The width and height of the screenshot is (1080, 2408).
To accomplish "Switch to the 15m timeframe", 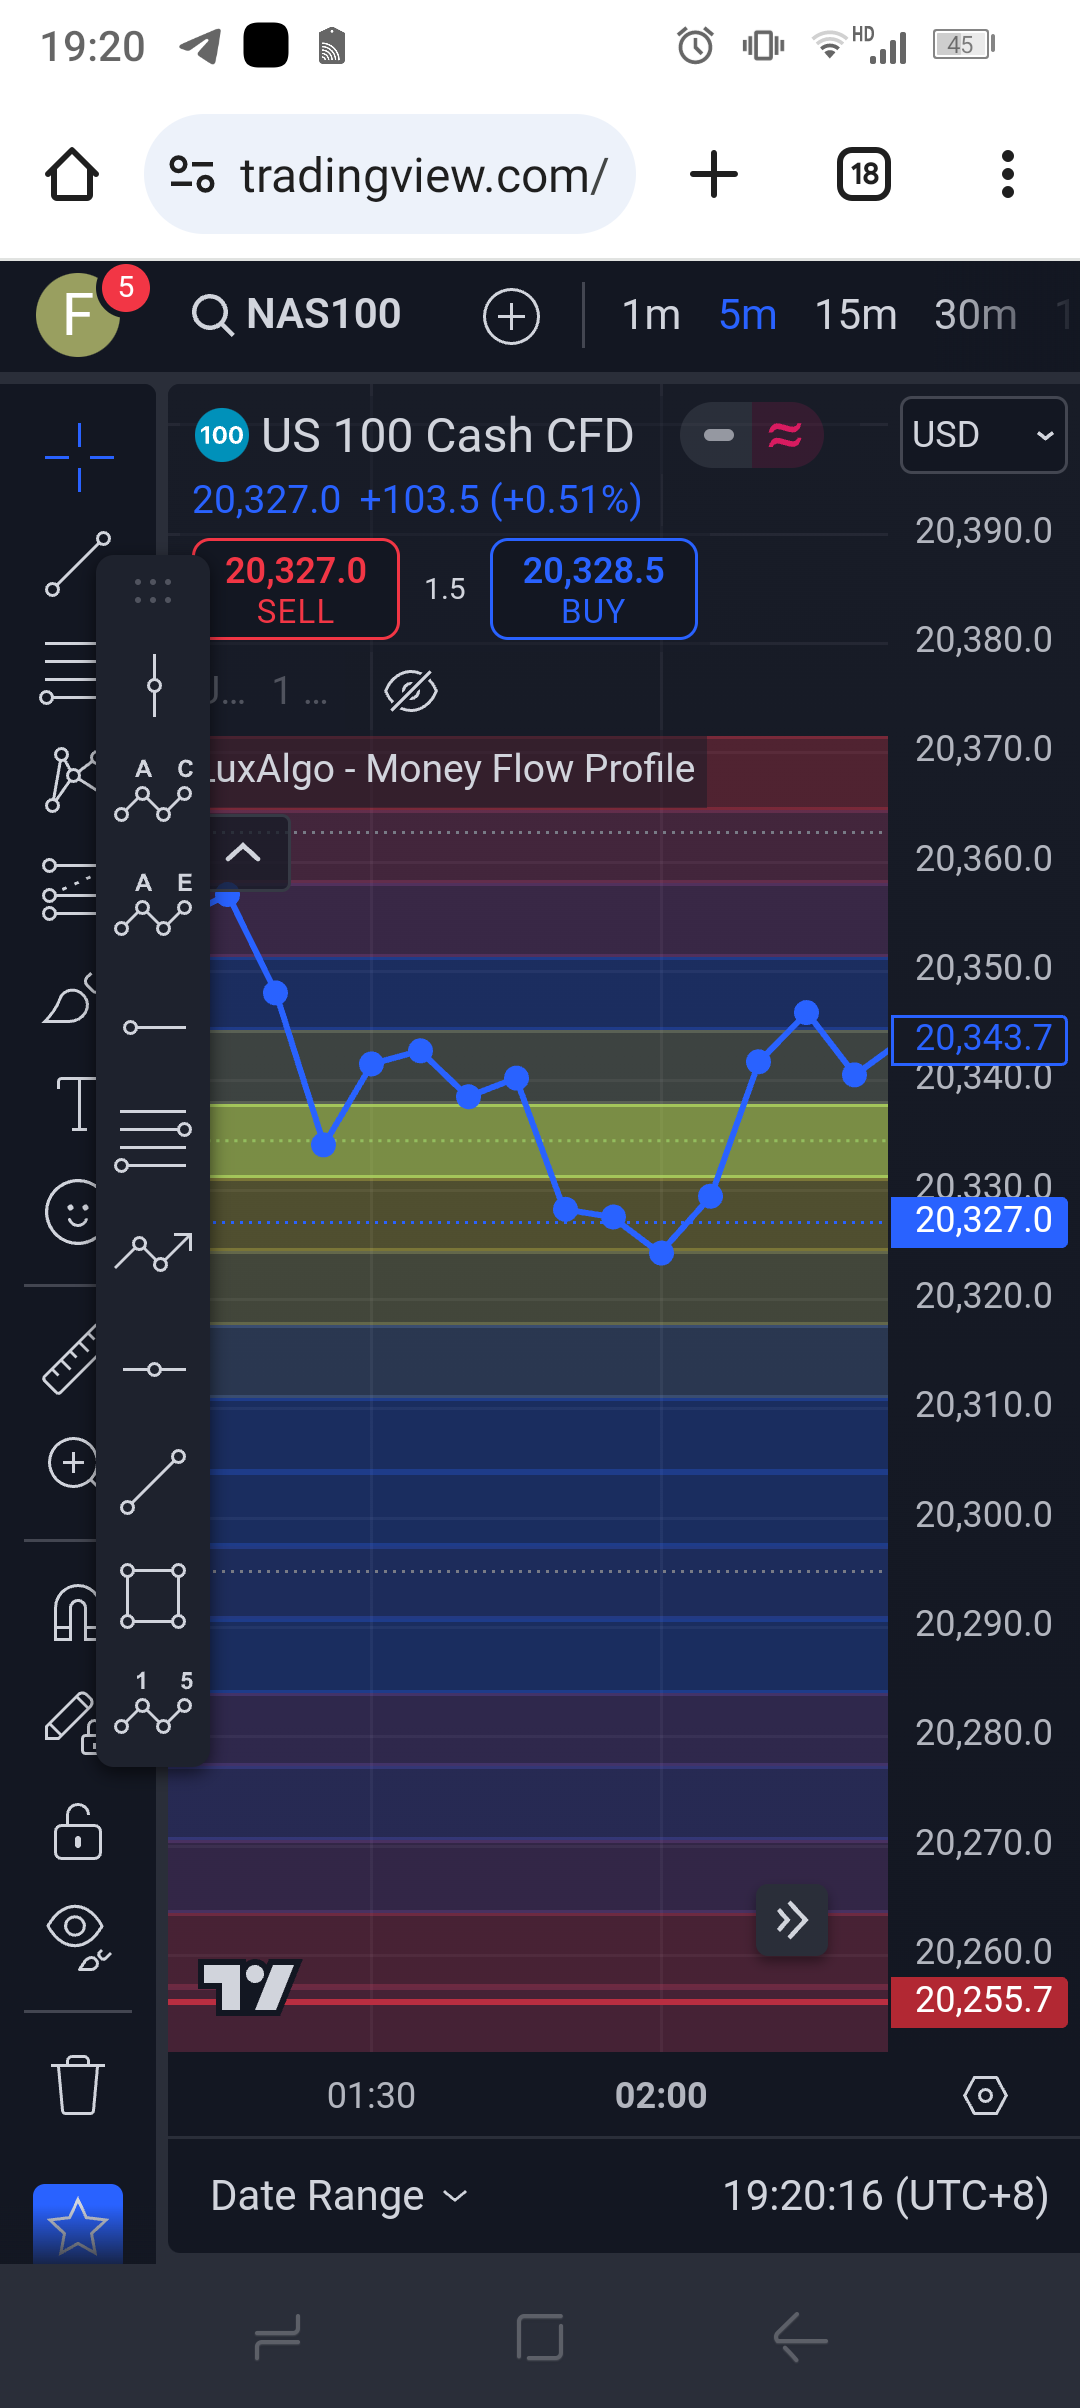I will click(x=855, y=315).
